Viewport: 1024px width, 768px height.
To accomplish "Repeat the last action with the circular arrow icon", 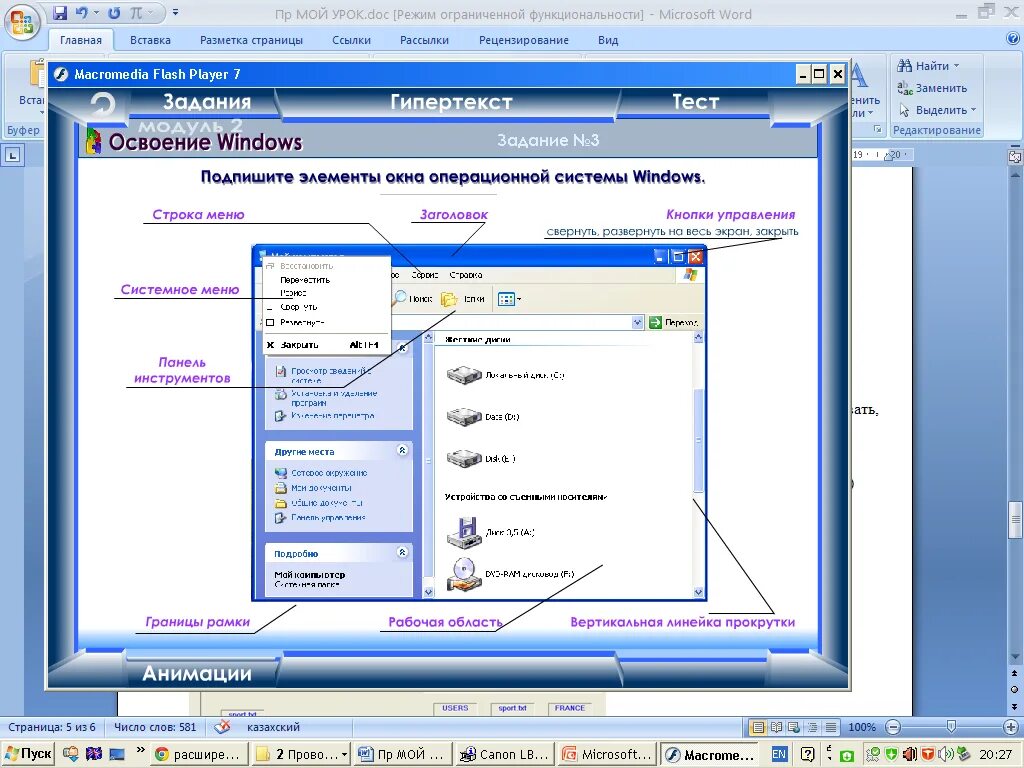I will coord(114,13).
